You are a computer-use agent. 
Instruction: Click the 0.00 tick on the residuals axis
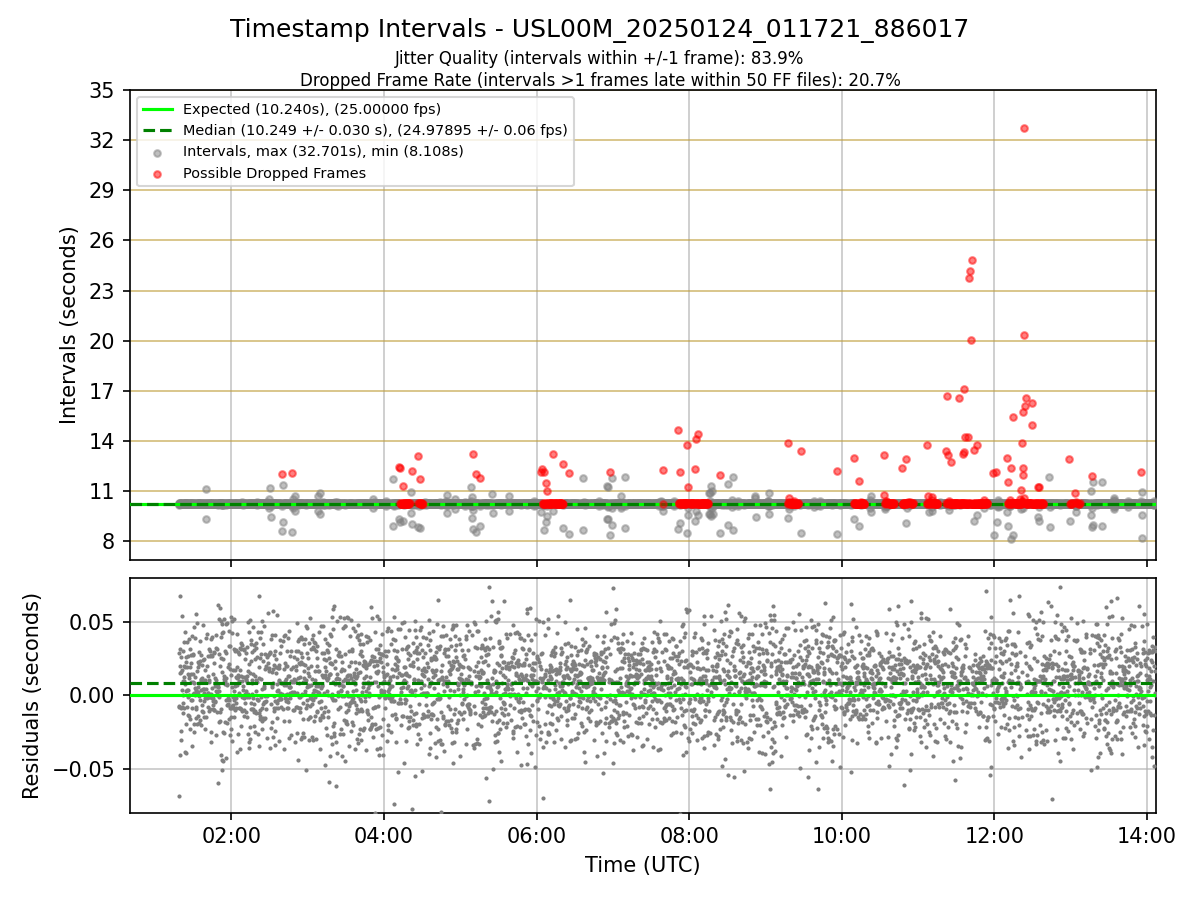tap(94, 695)
